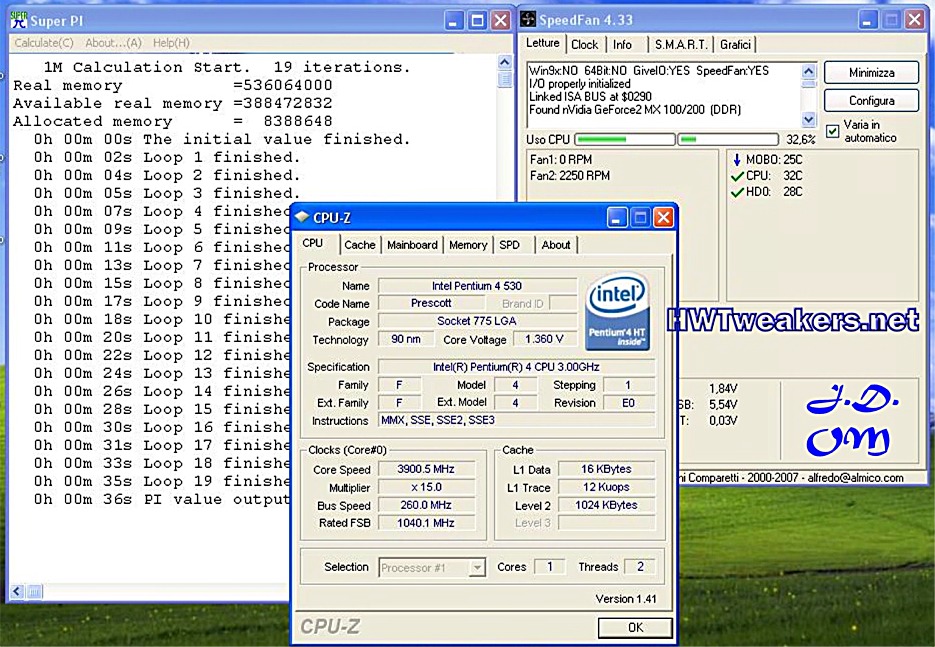The width and height of the screenshot is (935, 647).
Task: Click the Technology field showing 90 nm
Action: pos(405,339)
